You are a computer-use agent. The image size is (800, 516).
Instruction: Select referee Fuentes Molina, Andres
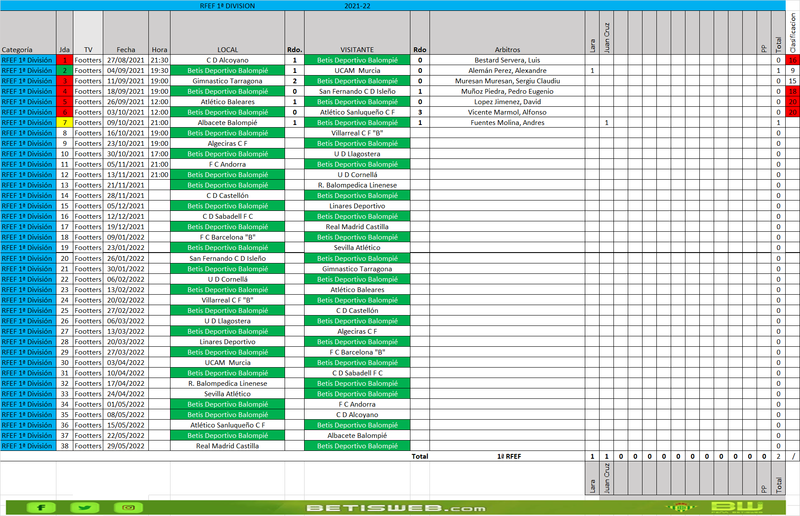tap(507, 122)
